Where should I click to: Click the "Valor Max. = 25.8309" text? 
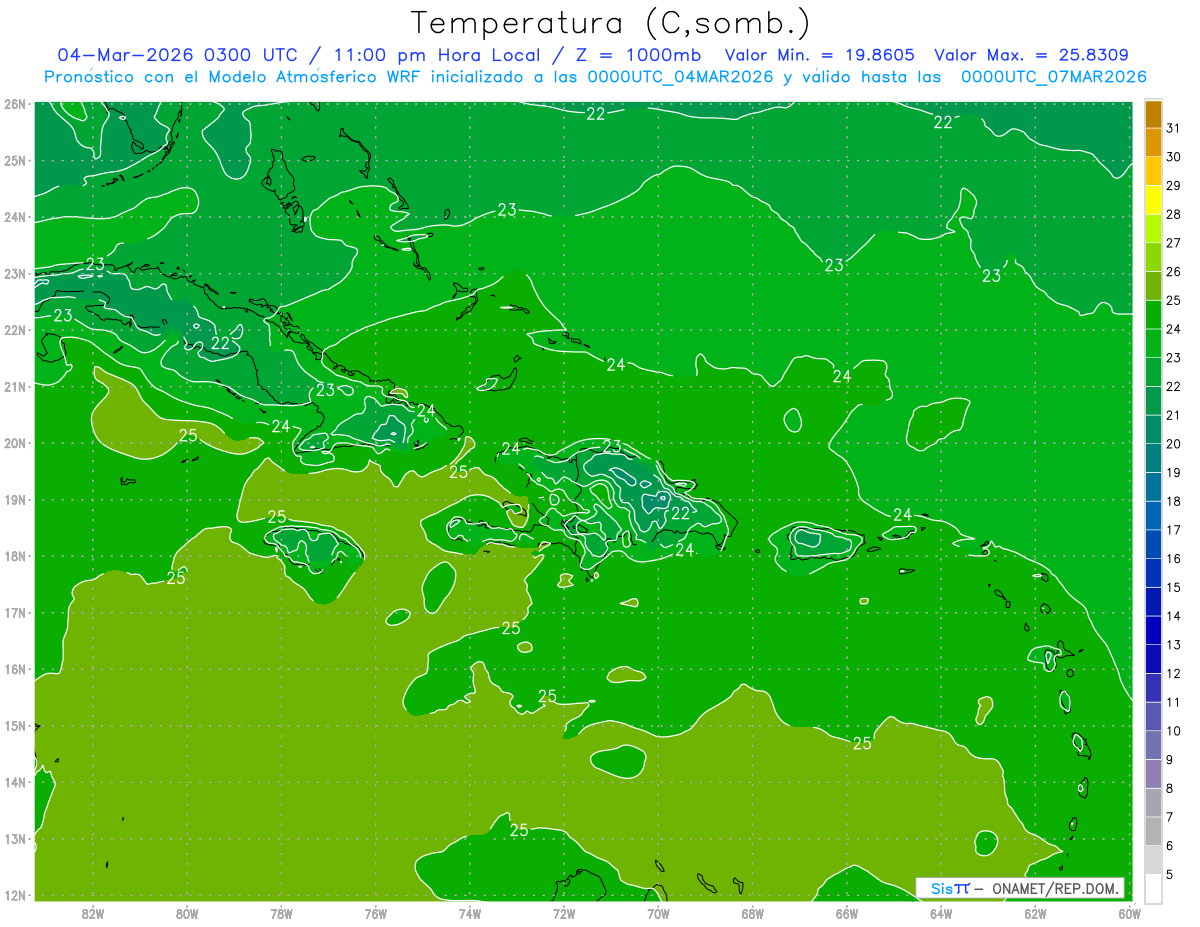coord(1032,55)
